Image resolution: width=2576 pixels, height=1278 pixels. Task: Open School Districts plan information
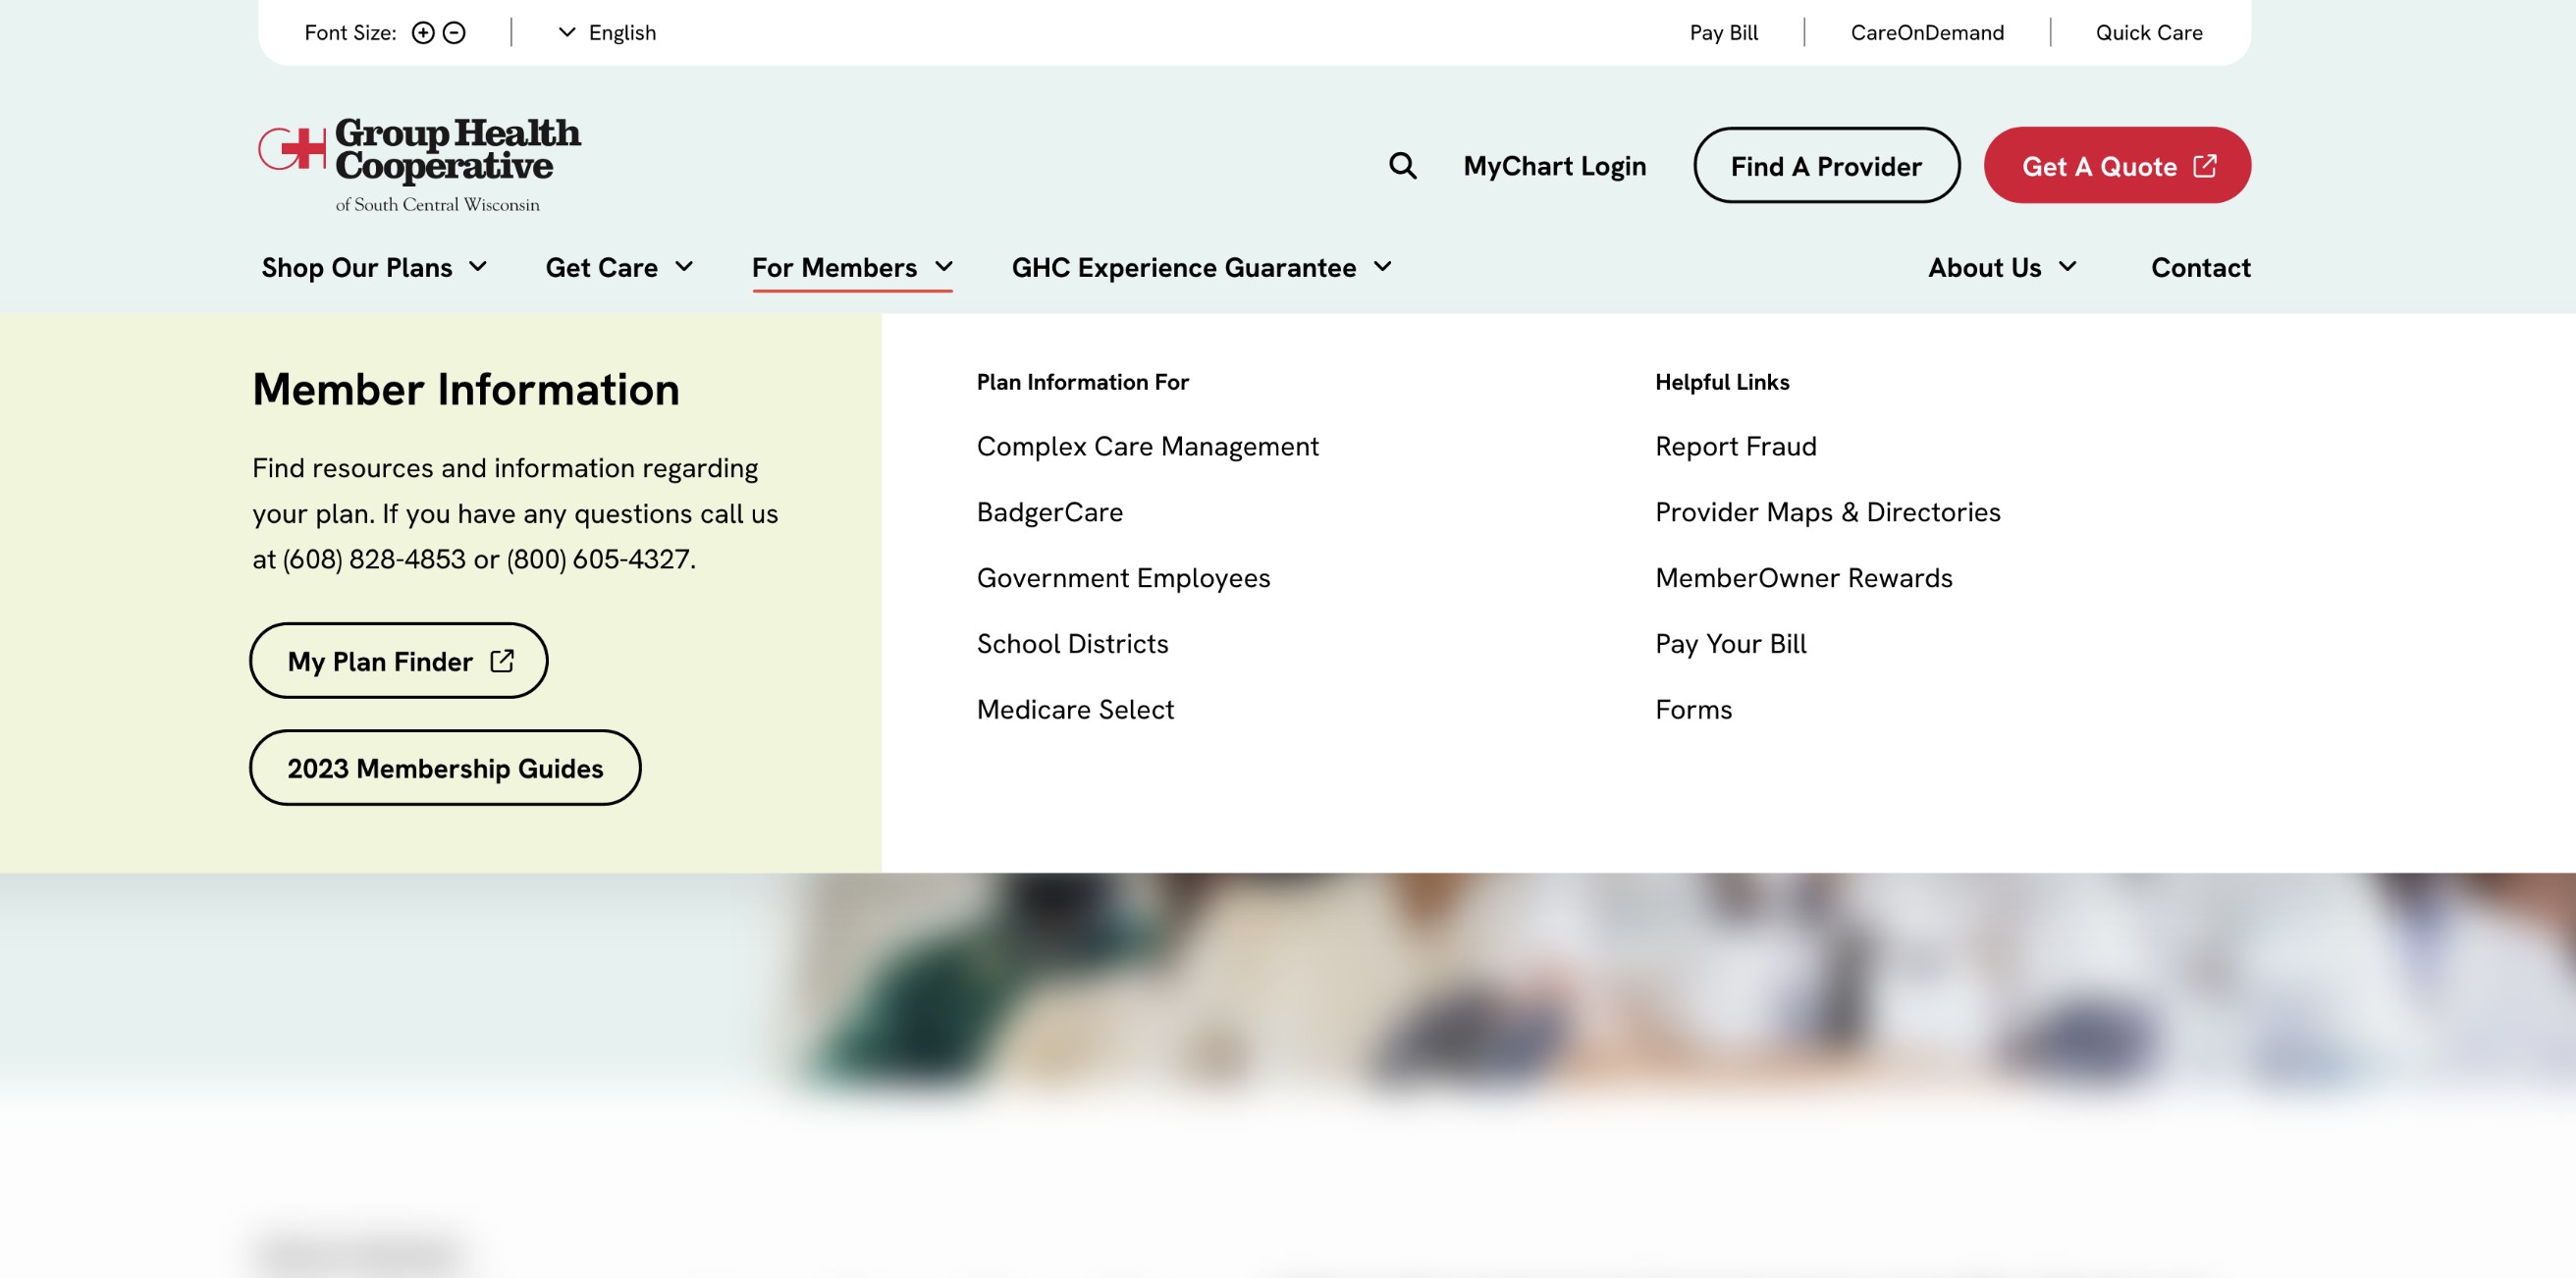pyautogui.click(x=1072, y=644)
